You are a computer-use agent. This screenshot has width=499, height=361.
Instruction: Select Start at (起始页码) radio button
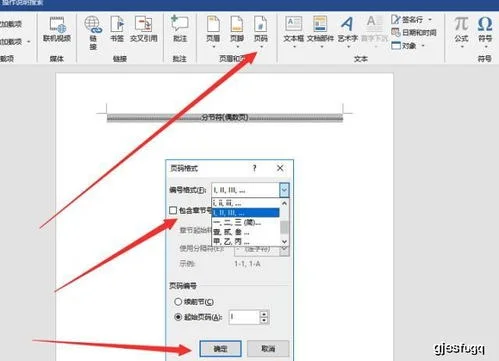point(178,317)
